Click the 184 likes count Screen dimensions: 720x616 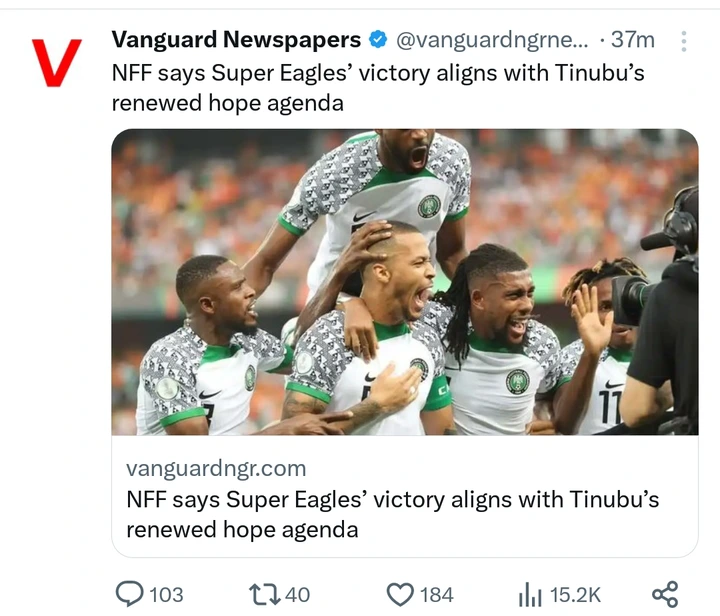437,595
